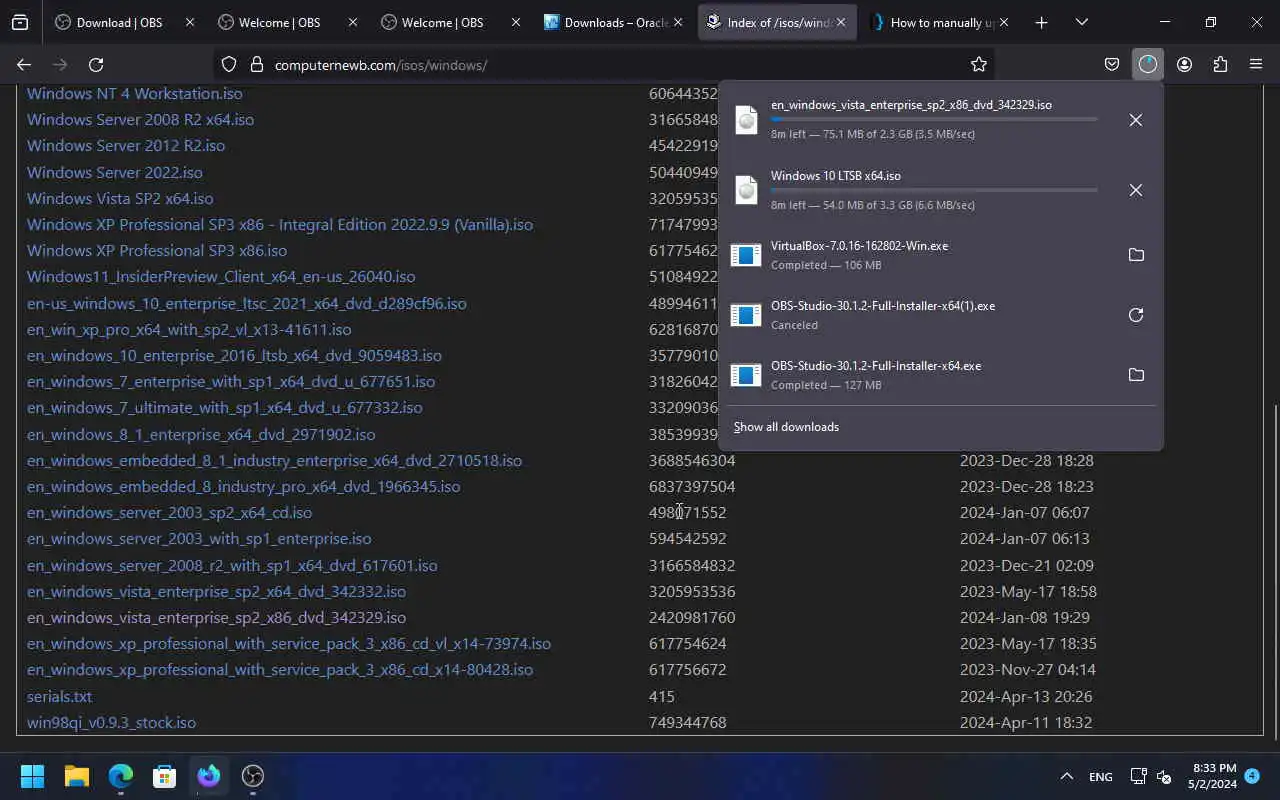The width and height of the screenshot is (1280, 800).
Task: Open en_windows_7_ultimate_with_sp1 iso link
Action: (225, 407)
